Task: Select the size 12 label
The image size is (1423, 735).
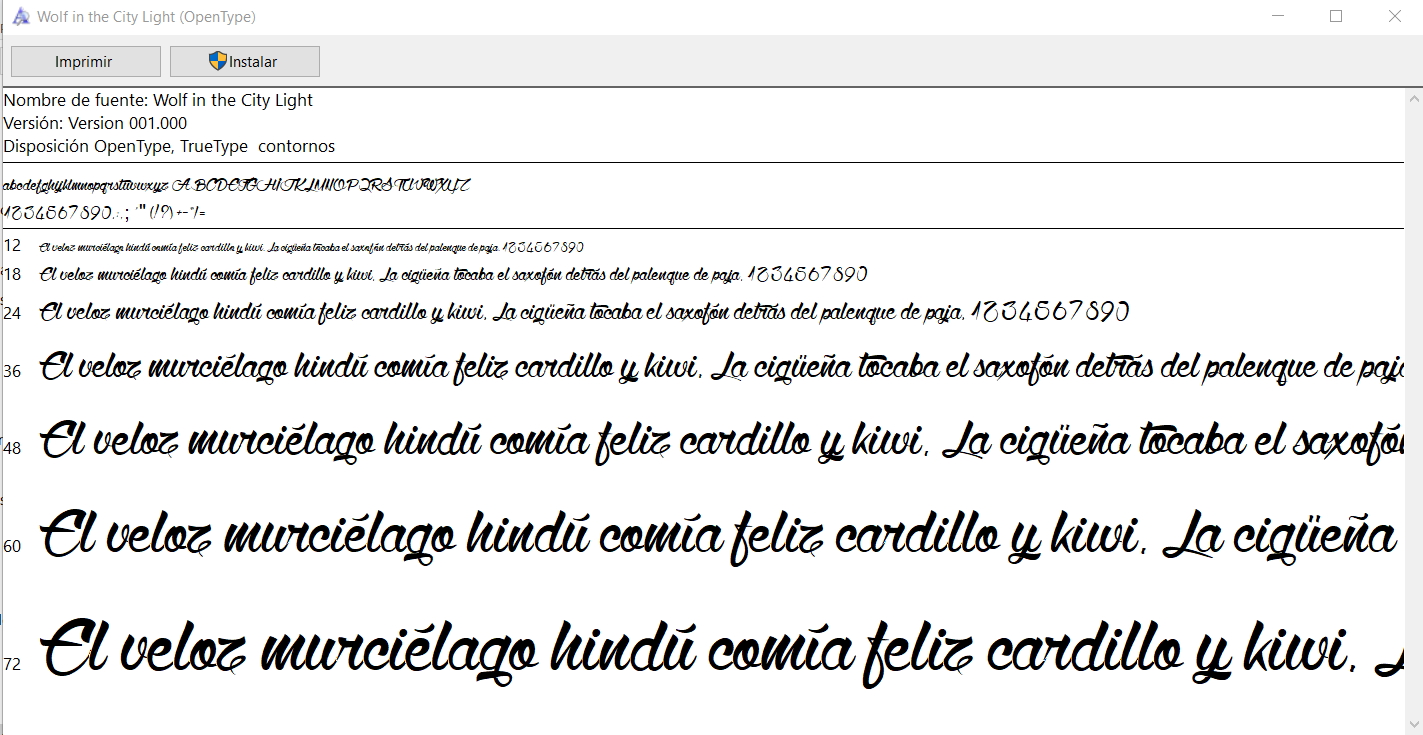Action: pyautogui.click(x=13, y=244)
